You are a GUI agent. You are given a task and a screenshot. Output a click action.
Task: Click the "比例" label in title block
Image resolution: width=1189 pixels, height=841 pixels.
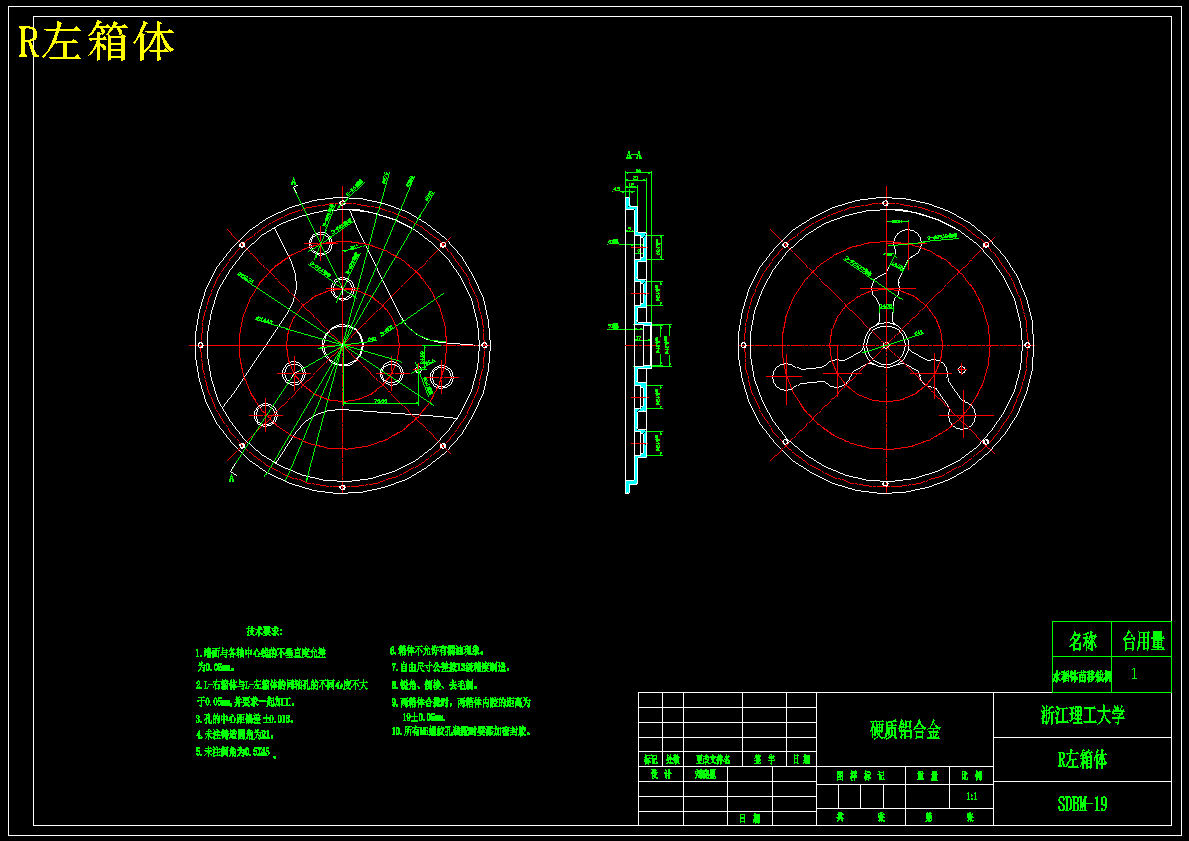point(971,776)
